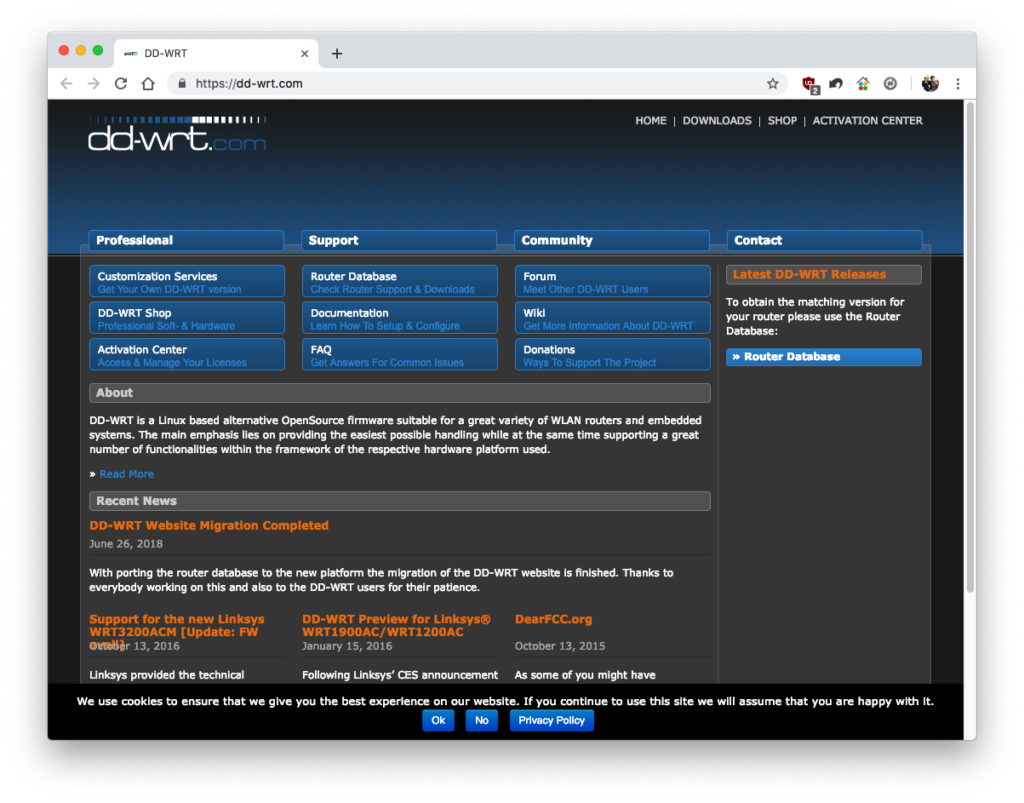
Task: Open the DearFCC.org article
Action: coord(553,619)
